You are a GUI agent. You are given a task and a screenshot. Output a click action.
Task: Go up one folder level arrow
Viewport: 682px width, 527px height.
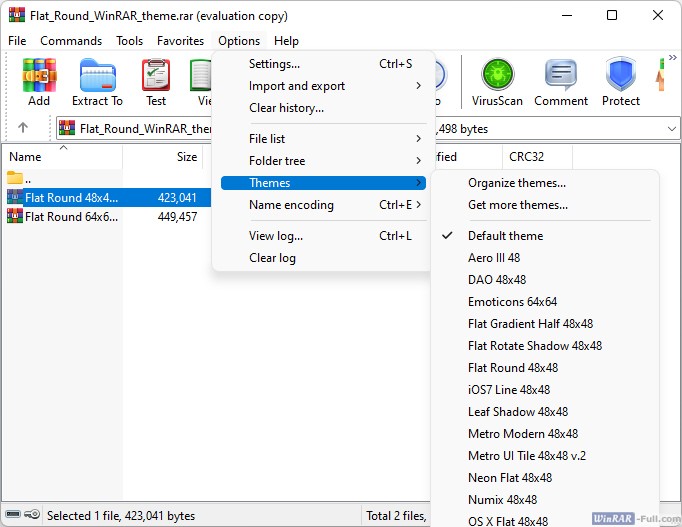pyautogui.click(x=23, y=128)
